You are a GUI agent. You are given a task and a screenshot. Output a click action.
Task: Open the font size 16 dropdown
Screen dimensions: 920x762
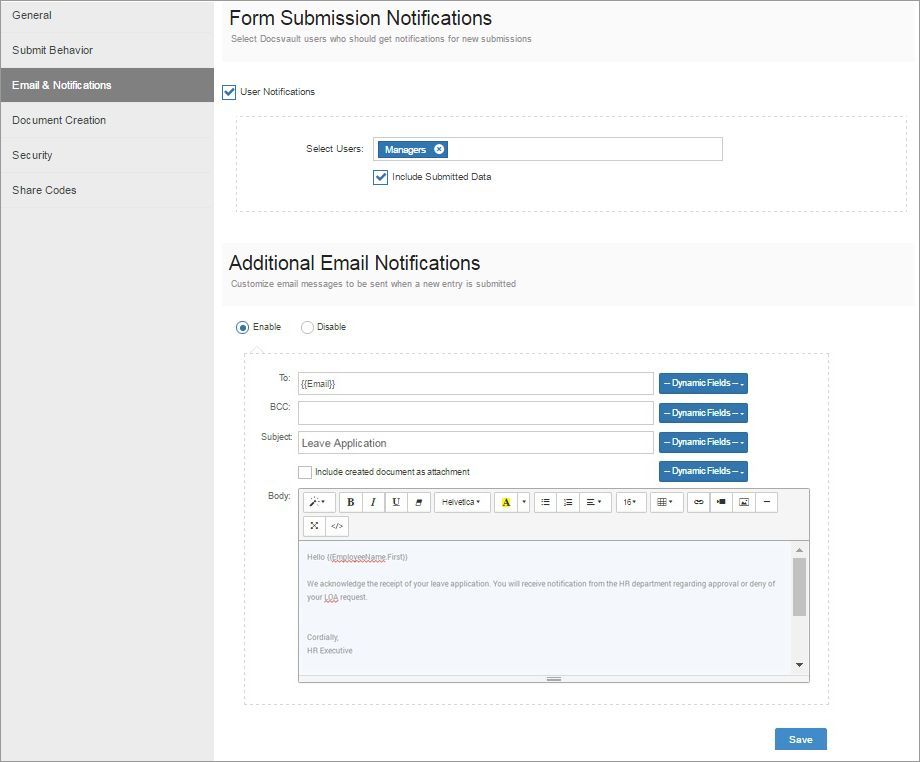click(x=630, y=502)
